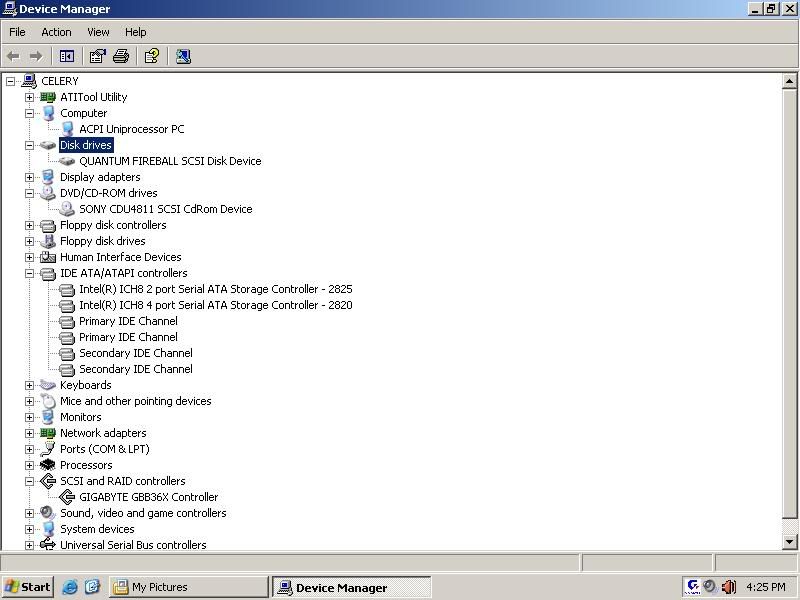Image resolution: width=800 pixels, height=600 pixels.
Task: Click the Gigabyte tray icon
Action: [693, 586]
